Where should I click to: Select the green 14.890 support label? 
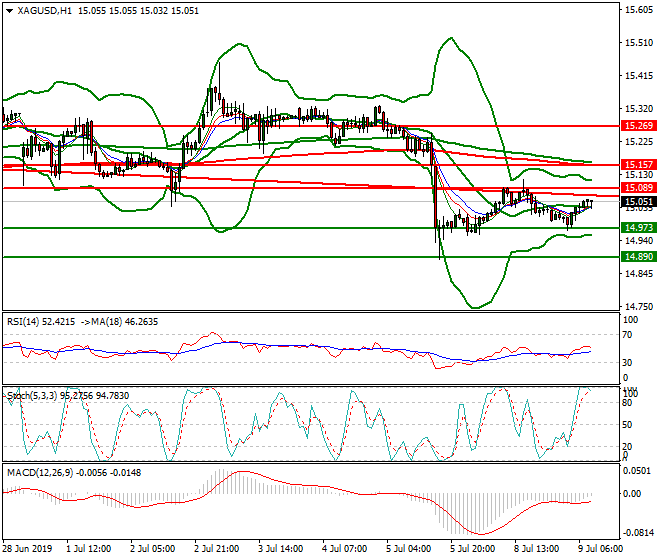coord(638,256)
